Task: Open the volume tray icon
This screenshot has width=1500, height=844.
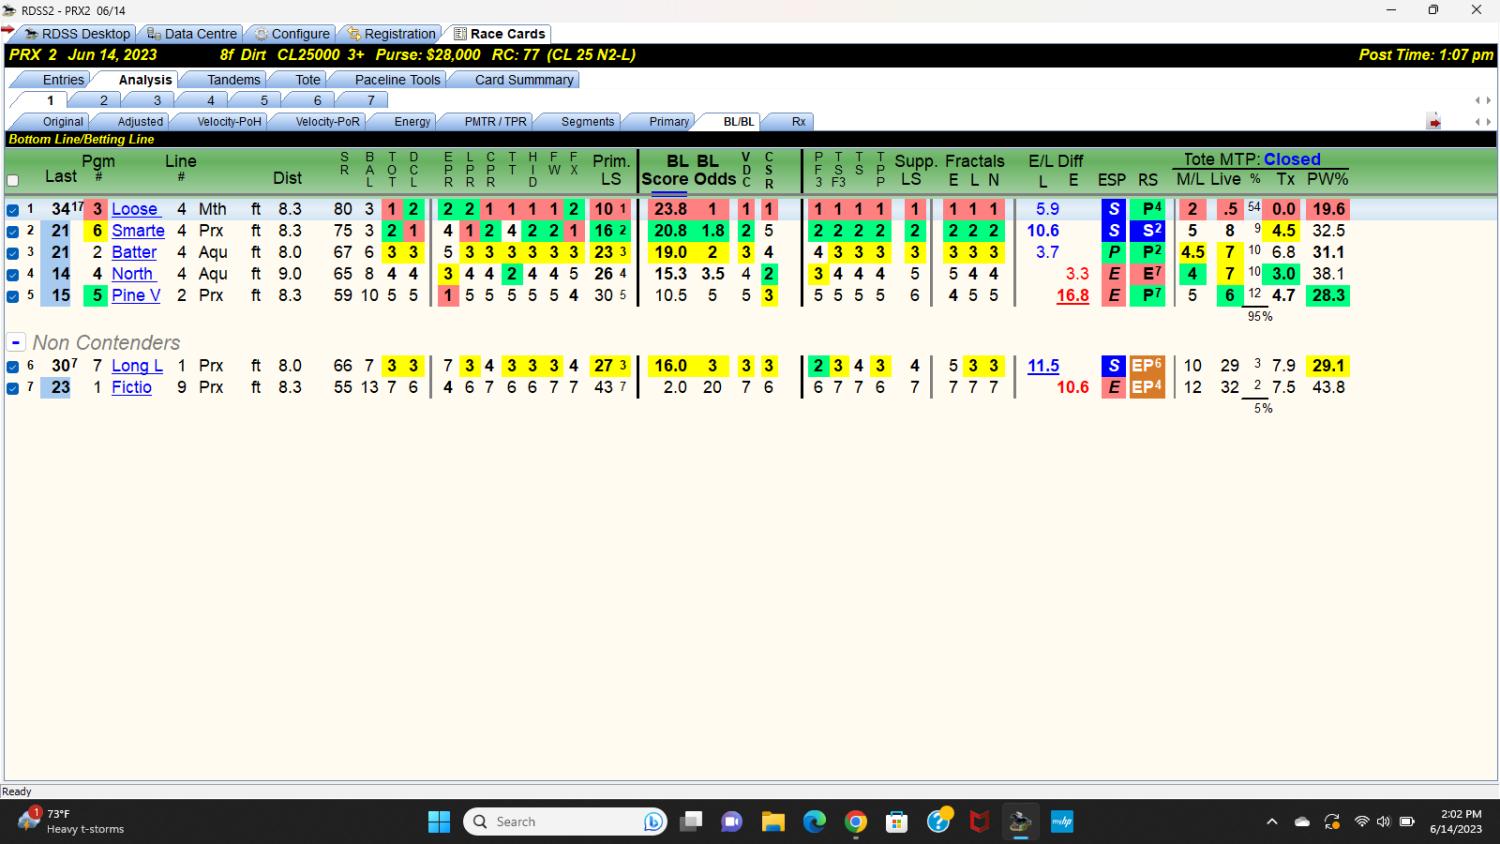Action: [1383, 822]
